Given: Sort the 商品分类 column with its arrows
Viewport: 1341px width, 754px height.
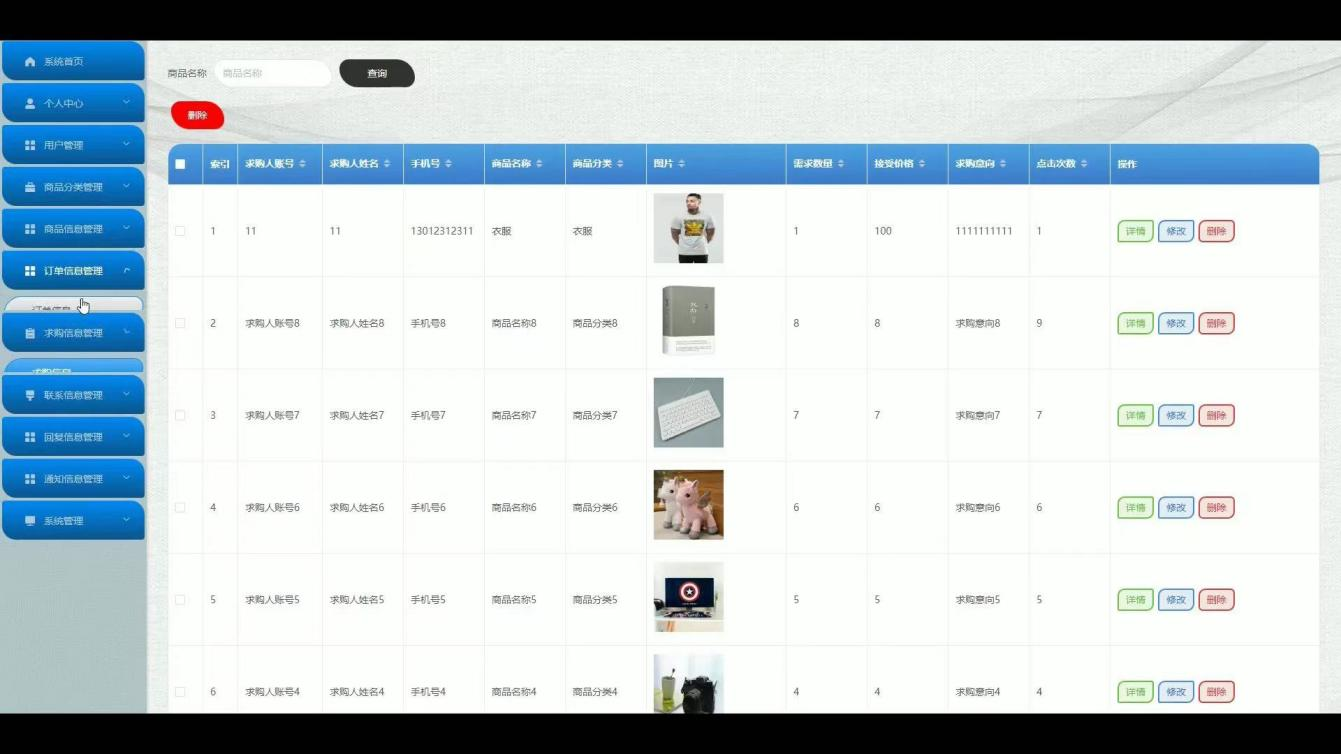Looking at the screenshot, I should coord(620,164).
